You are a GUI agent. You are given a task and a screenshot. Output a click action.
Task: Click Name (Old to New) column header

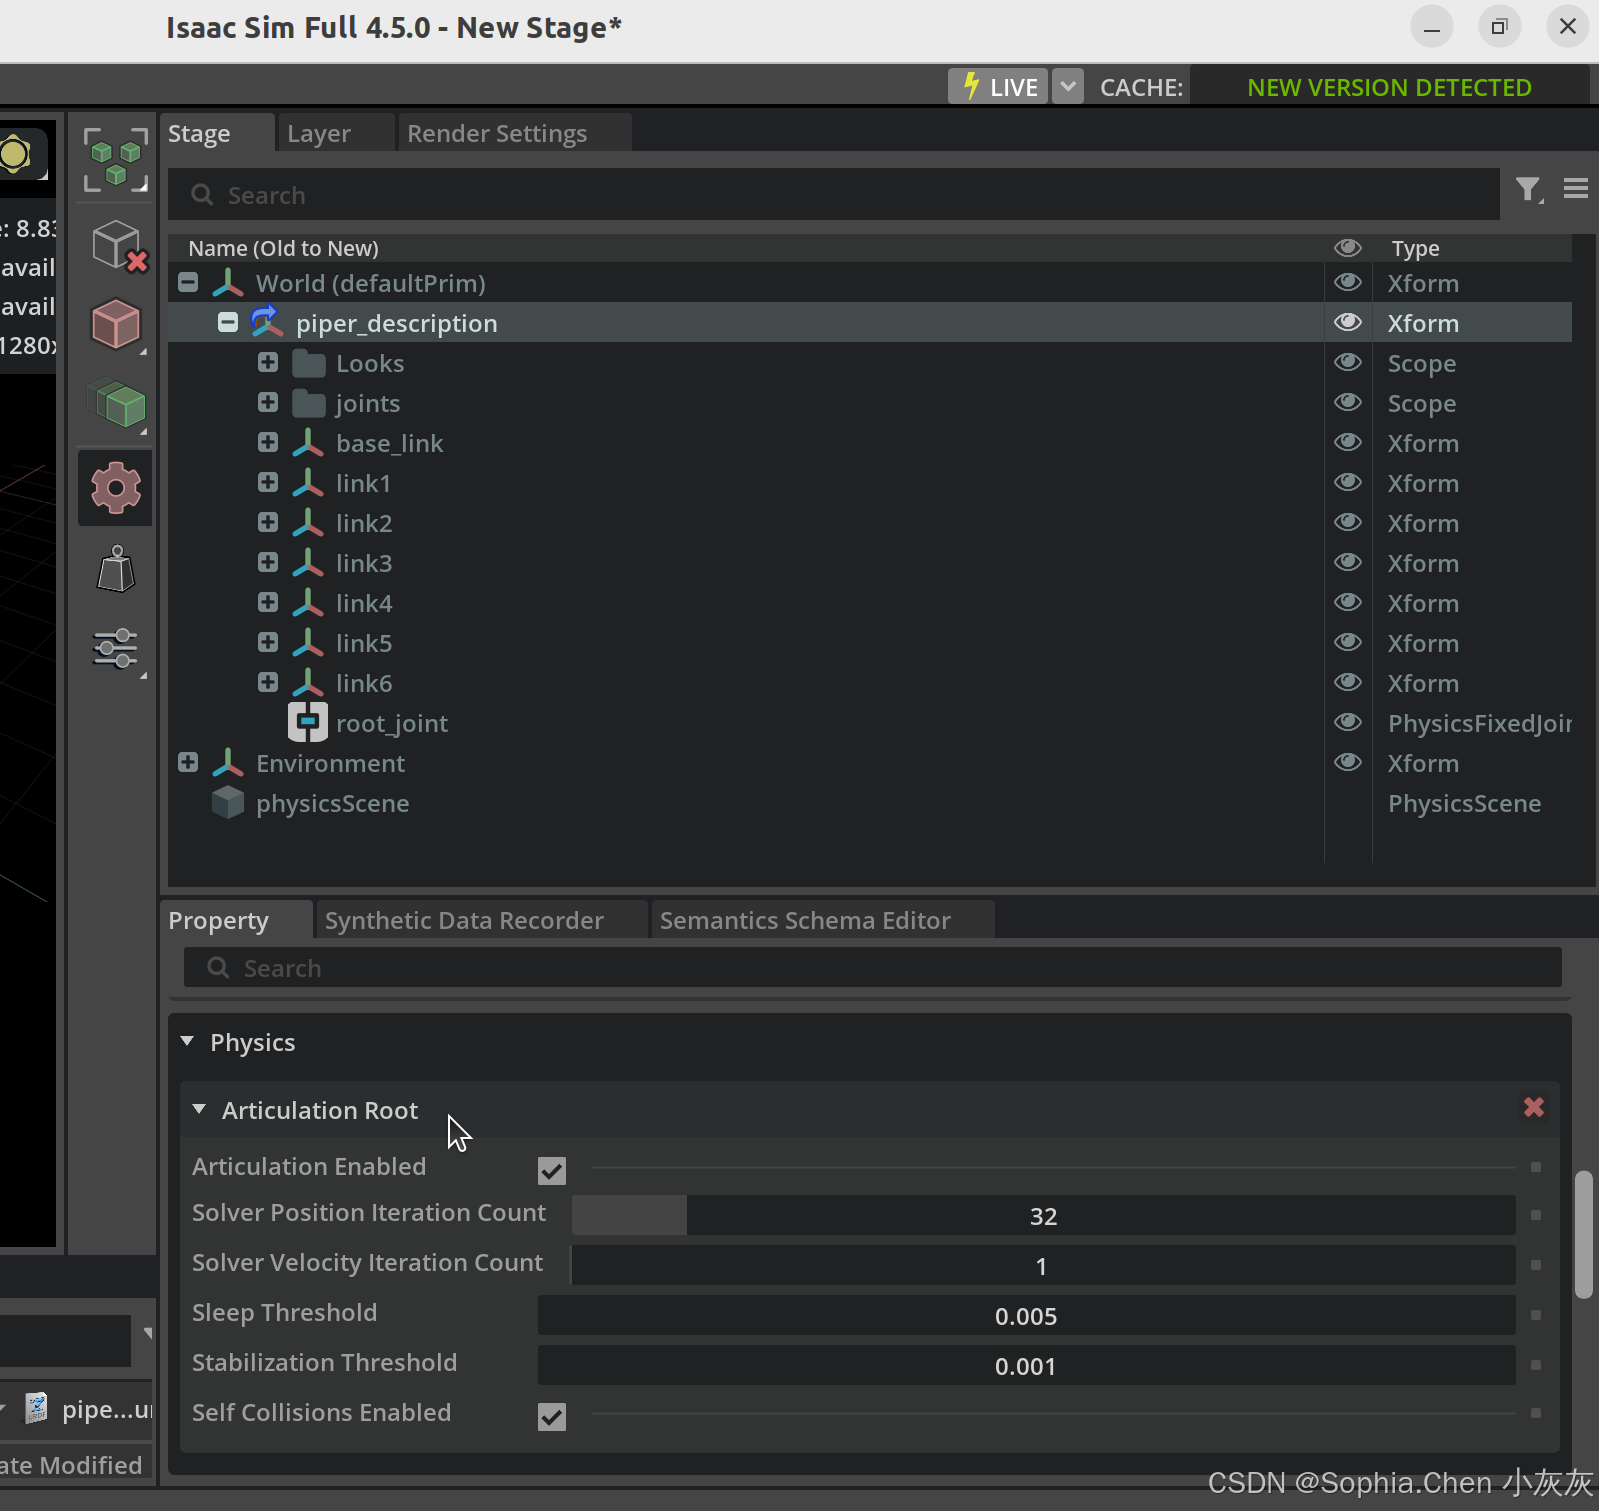pos(284,248)
